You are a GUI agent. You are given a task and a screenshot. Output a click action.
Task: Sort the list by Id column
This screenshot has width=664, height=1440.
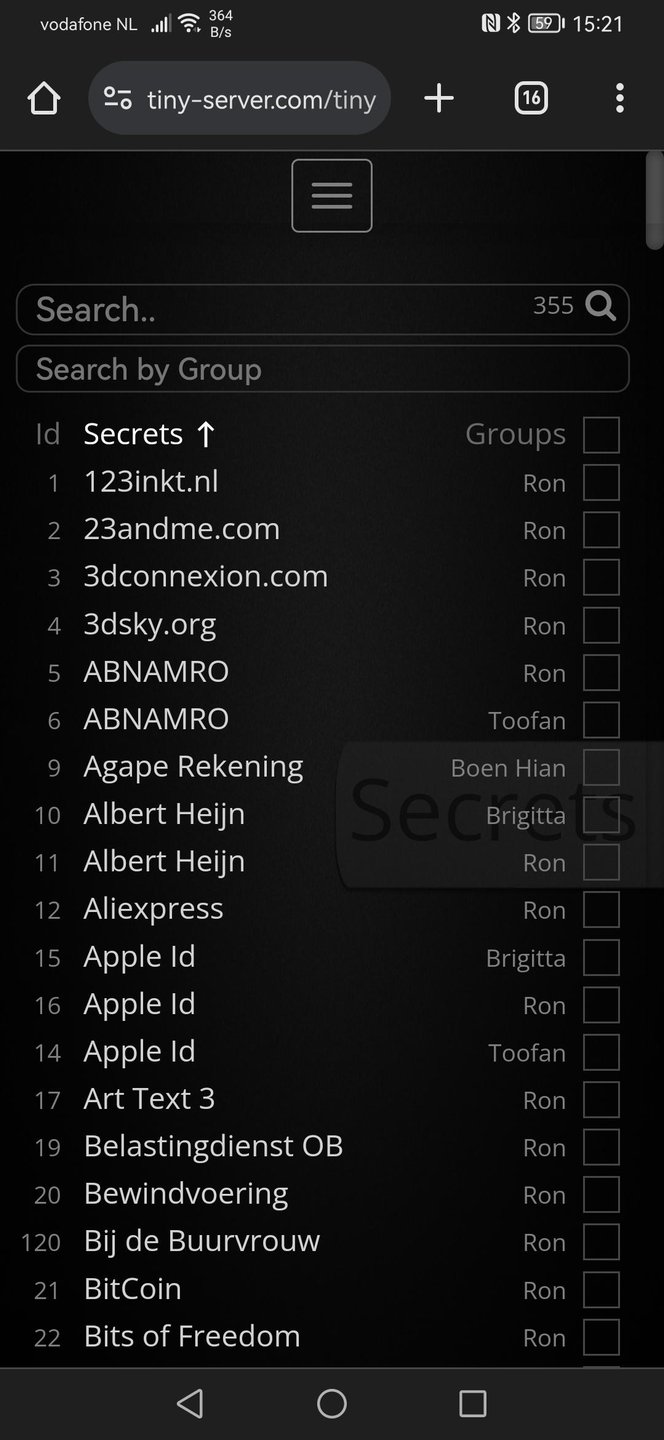click(x=48, y=434)
